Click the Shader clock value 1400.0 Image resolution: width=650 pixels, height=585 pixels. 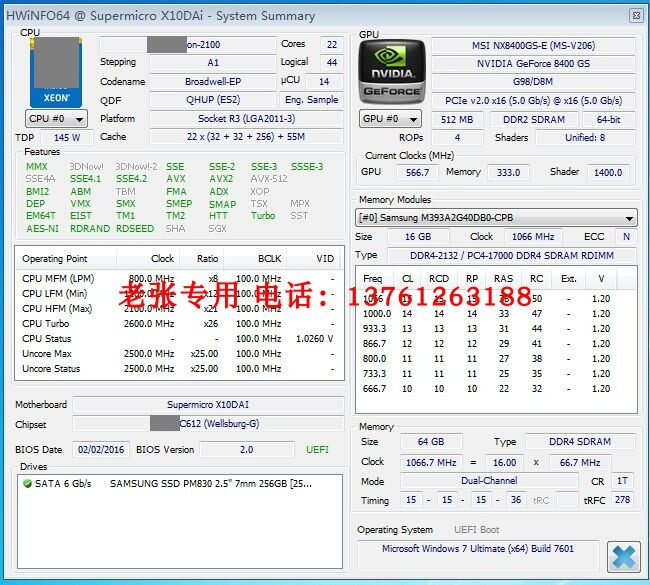pos(608,172)
